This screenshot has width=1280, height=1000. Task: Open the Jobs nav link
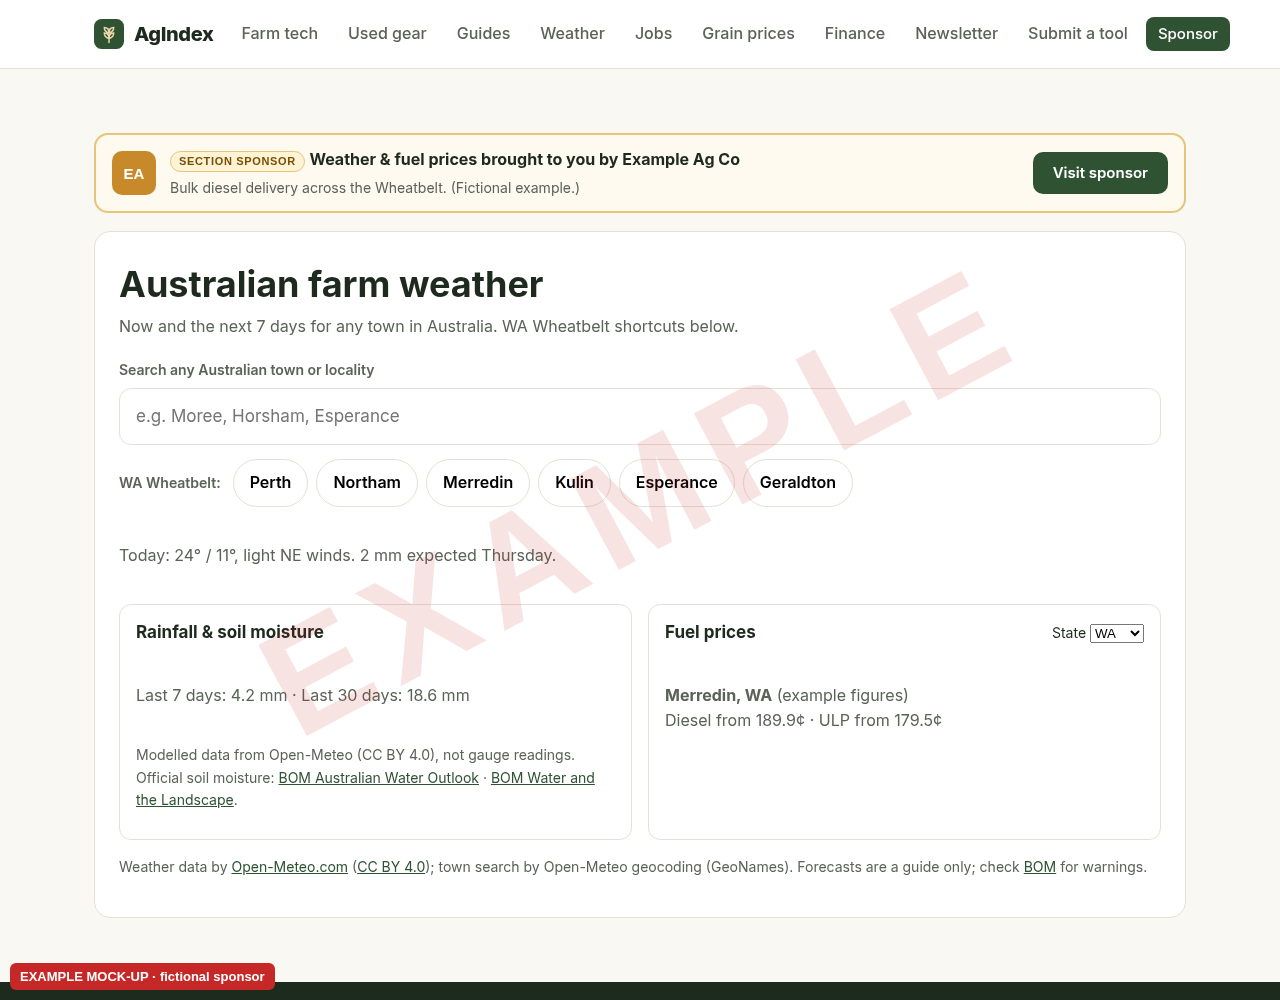click(x=653, y=34)
